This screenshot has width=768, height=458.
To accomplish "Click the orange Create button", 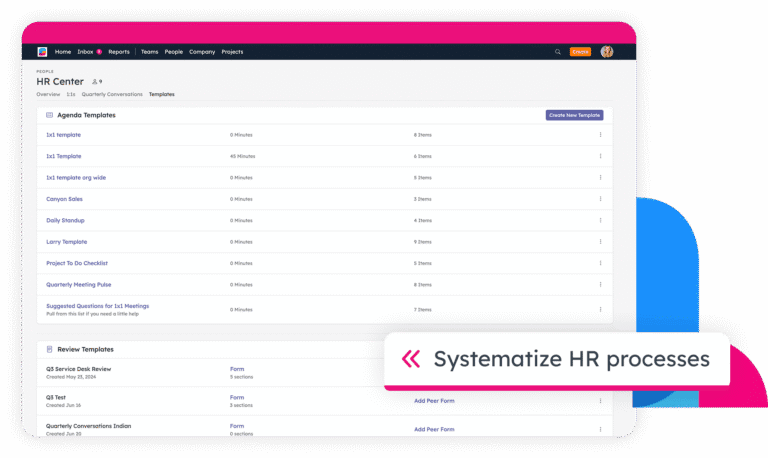I will (580, 51).
